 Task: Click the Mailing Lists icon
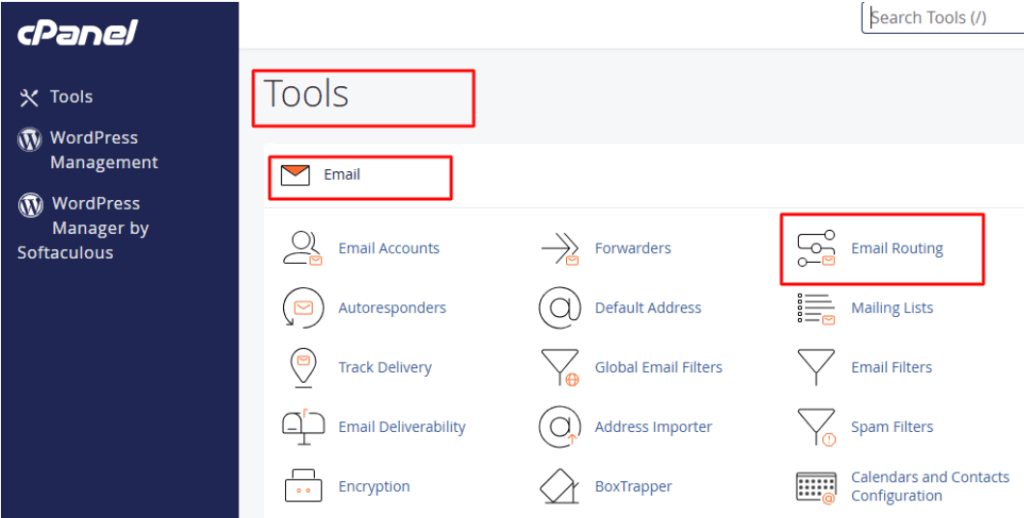(x=816, y=308)
